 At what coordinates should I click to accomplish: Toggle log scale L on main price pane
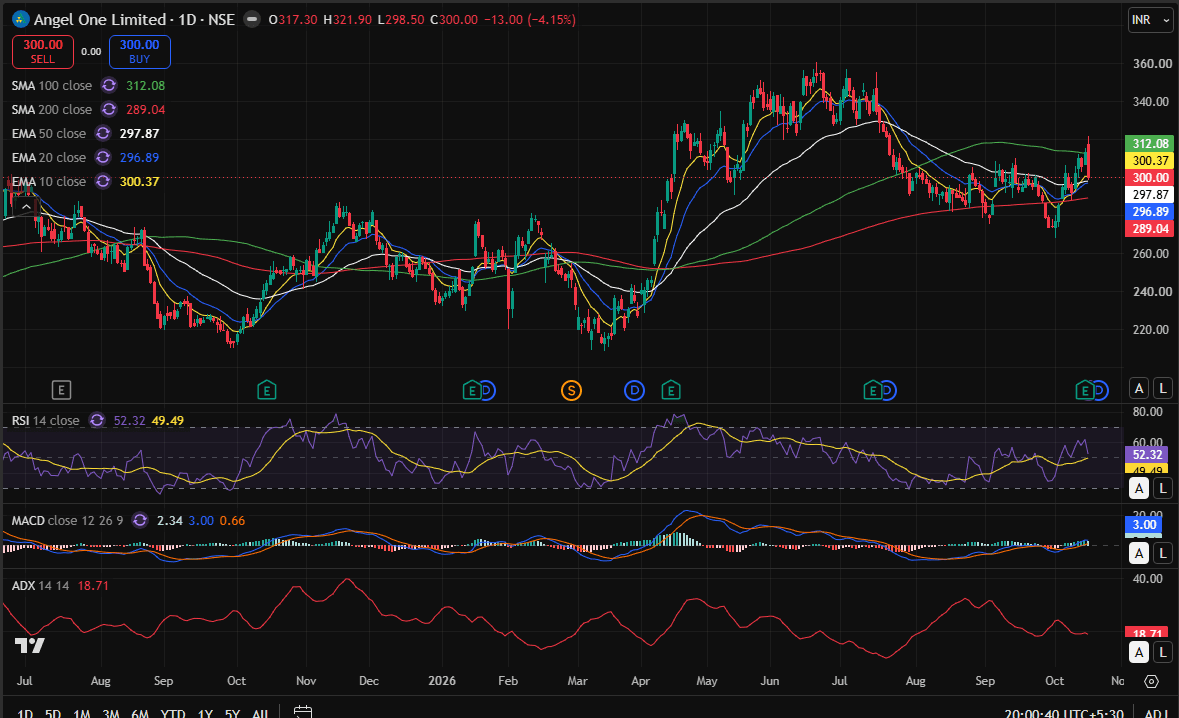point(1163,388)
